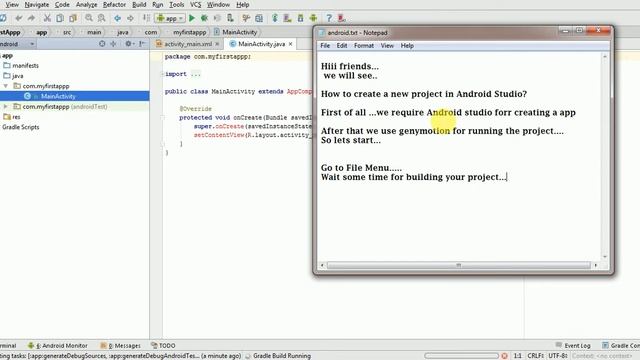Open the Messages tool window
The width and height of the screenshot is (640, 360).
(120, 345)
